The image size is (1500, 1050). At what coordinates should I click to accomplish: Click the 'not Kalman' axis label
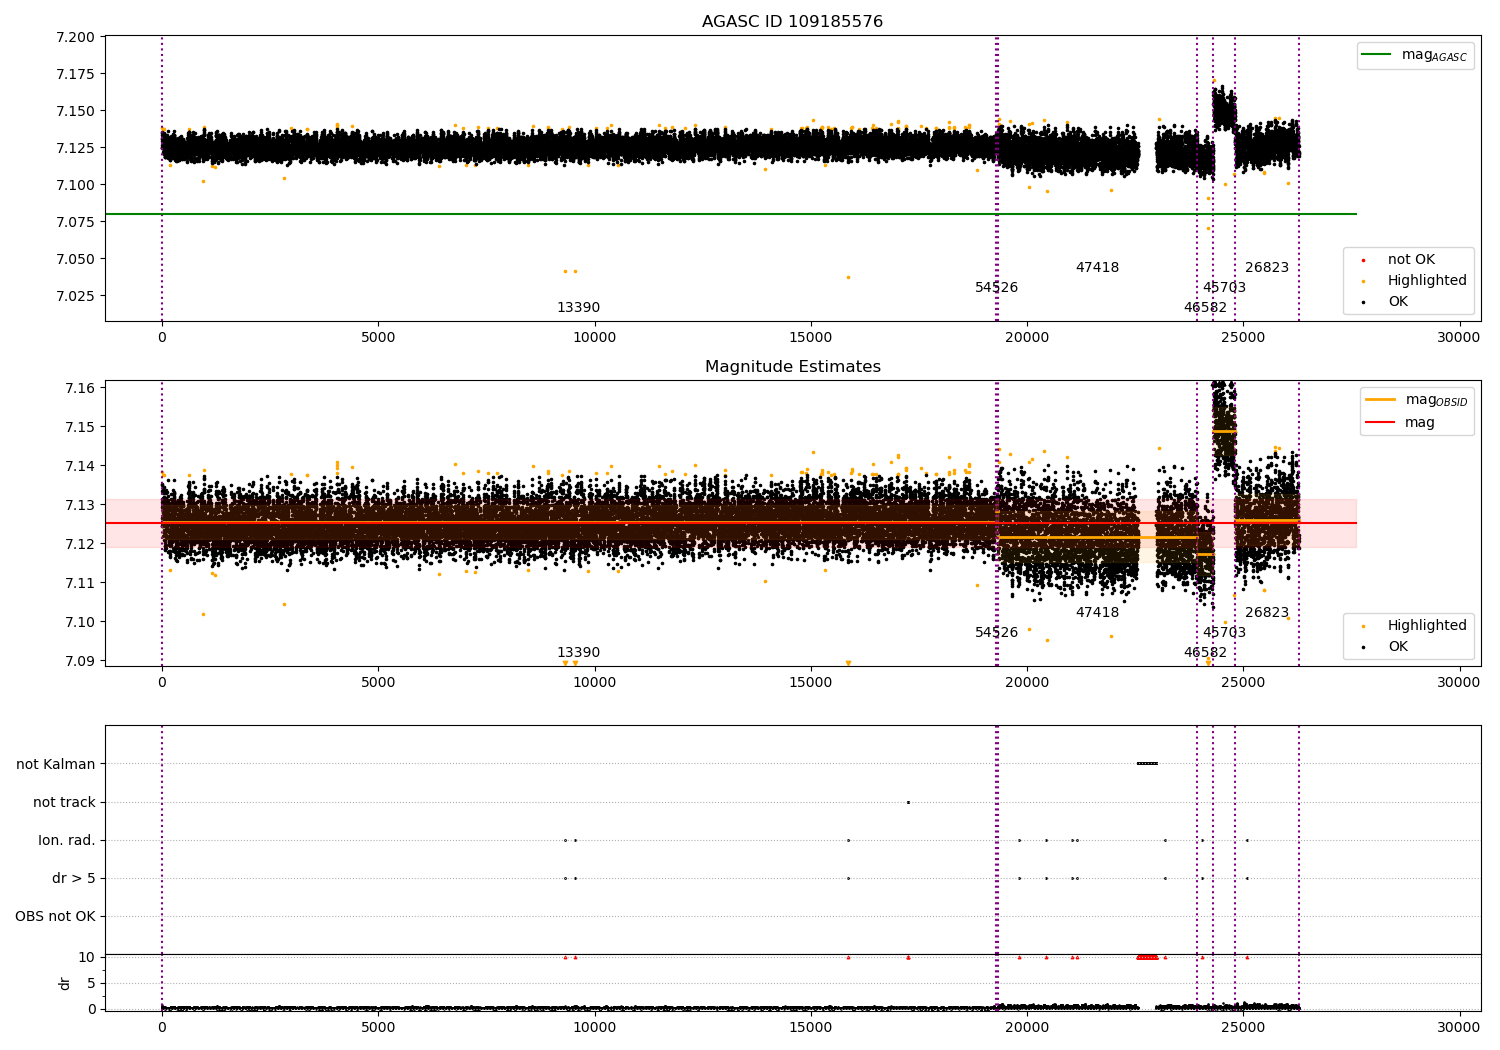tap(56, 764)
